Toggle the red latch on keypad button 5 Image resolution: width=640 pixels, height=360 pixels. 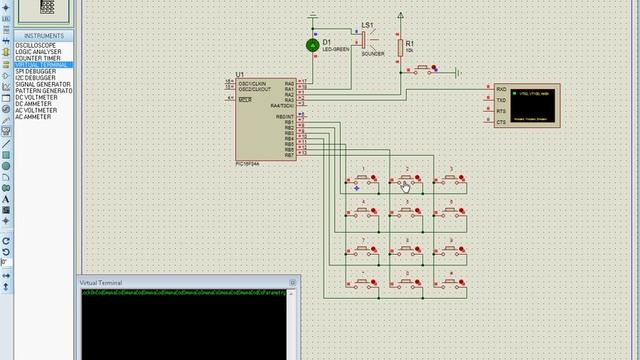[418, 211]
